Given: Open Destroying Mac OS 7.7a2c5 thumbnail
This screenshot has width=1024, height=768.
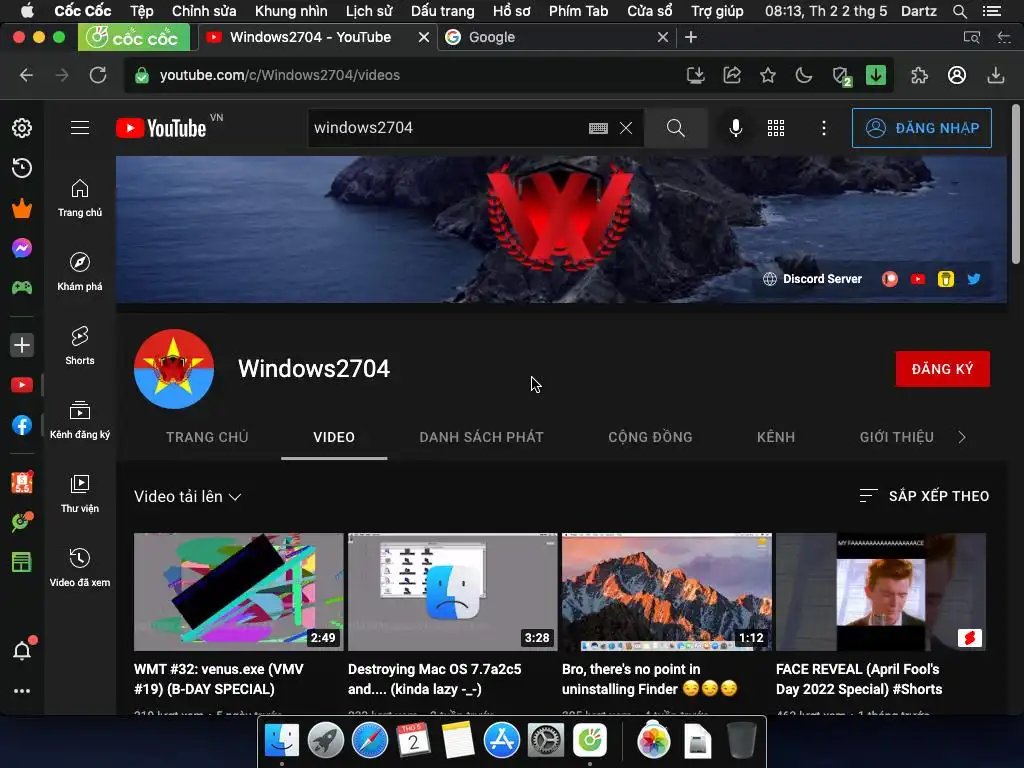Looking at the screenshot, I should 453,592.
